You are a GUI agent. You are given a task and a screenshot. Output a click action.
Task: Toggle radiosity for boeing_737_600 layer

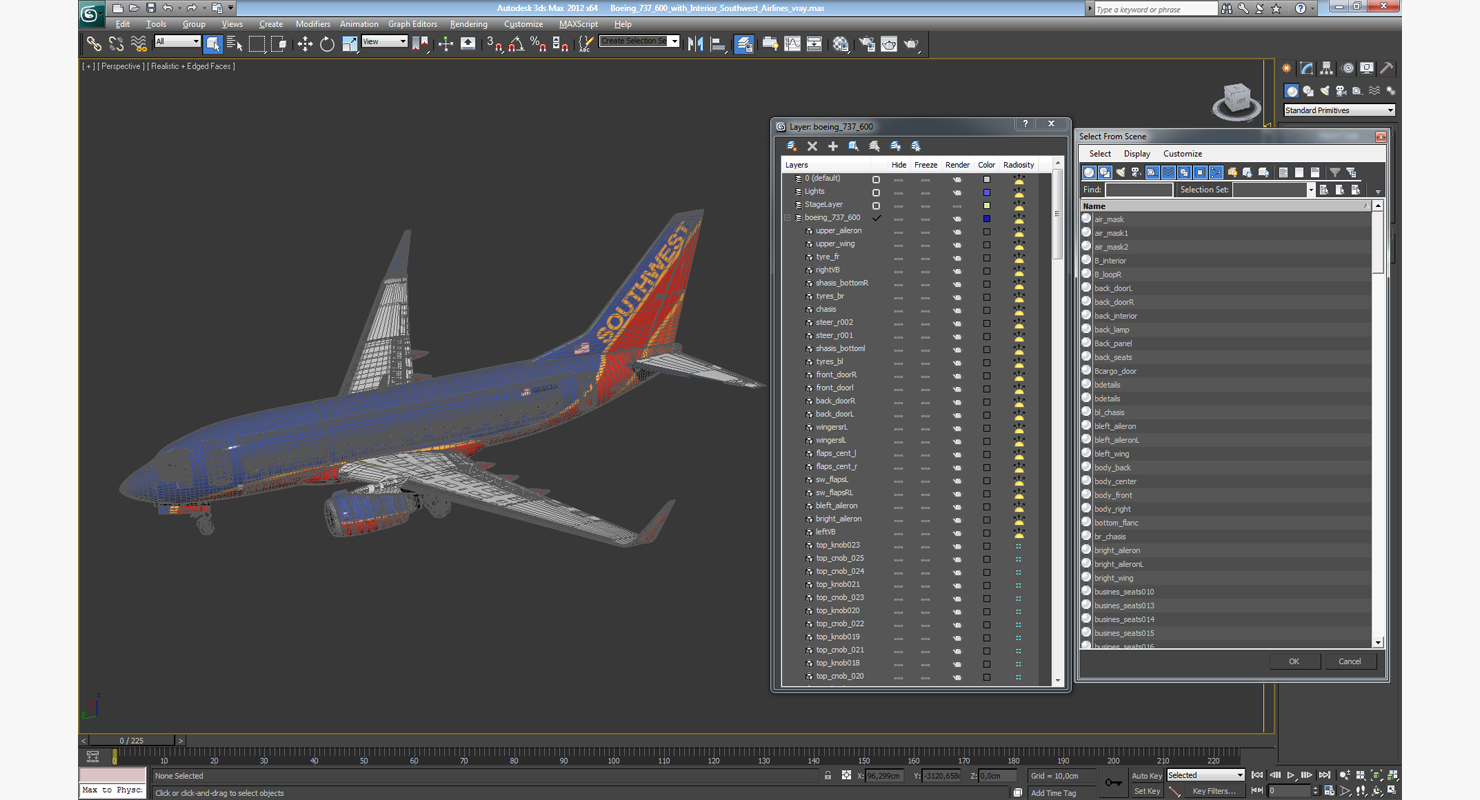1018,218
